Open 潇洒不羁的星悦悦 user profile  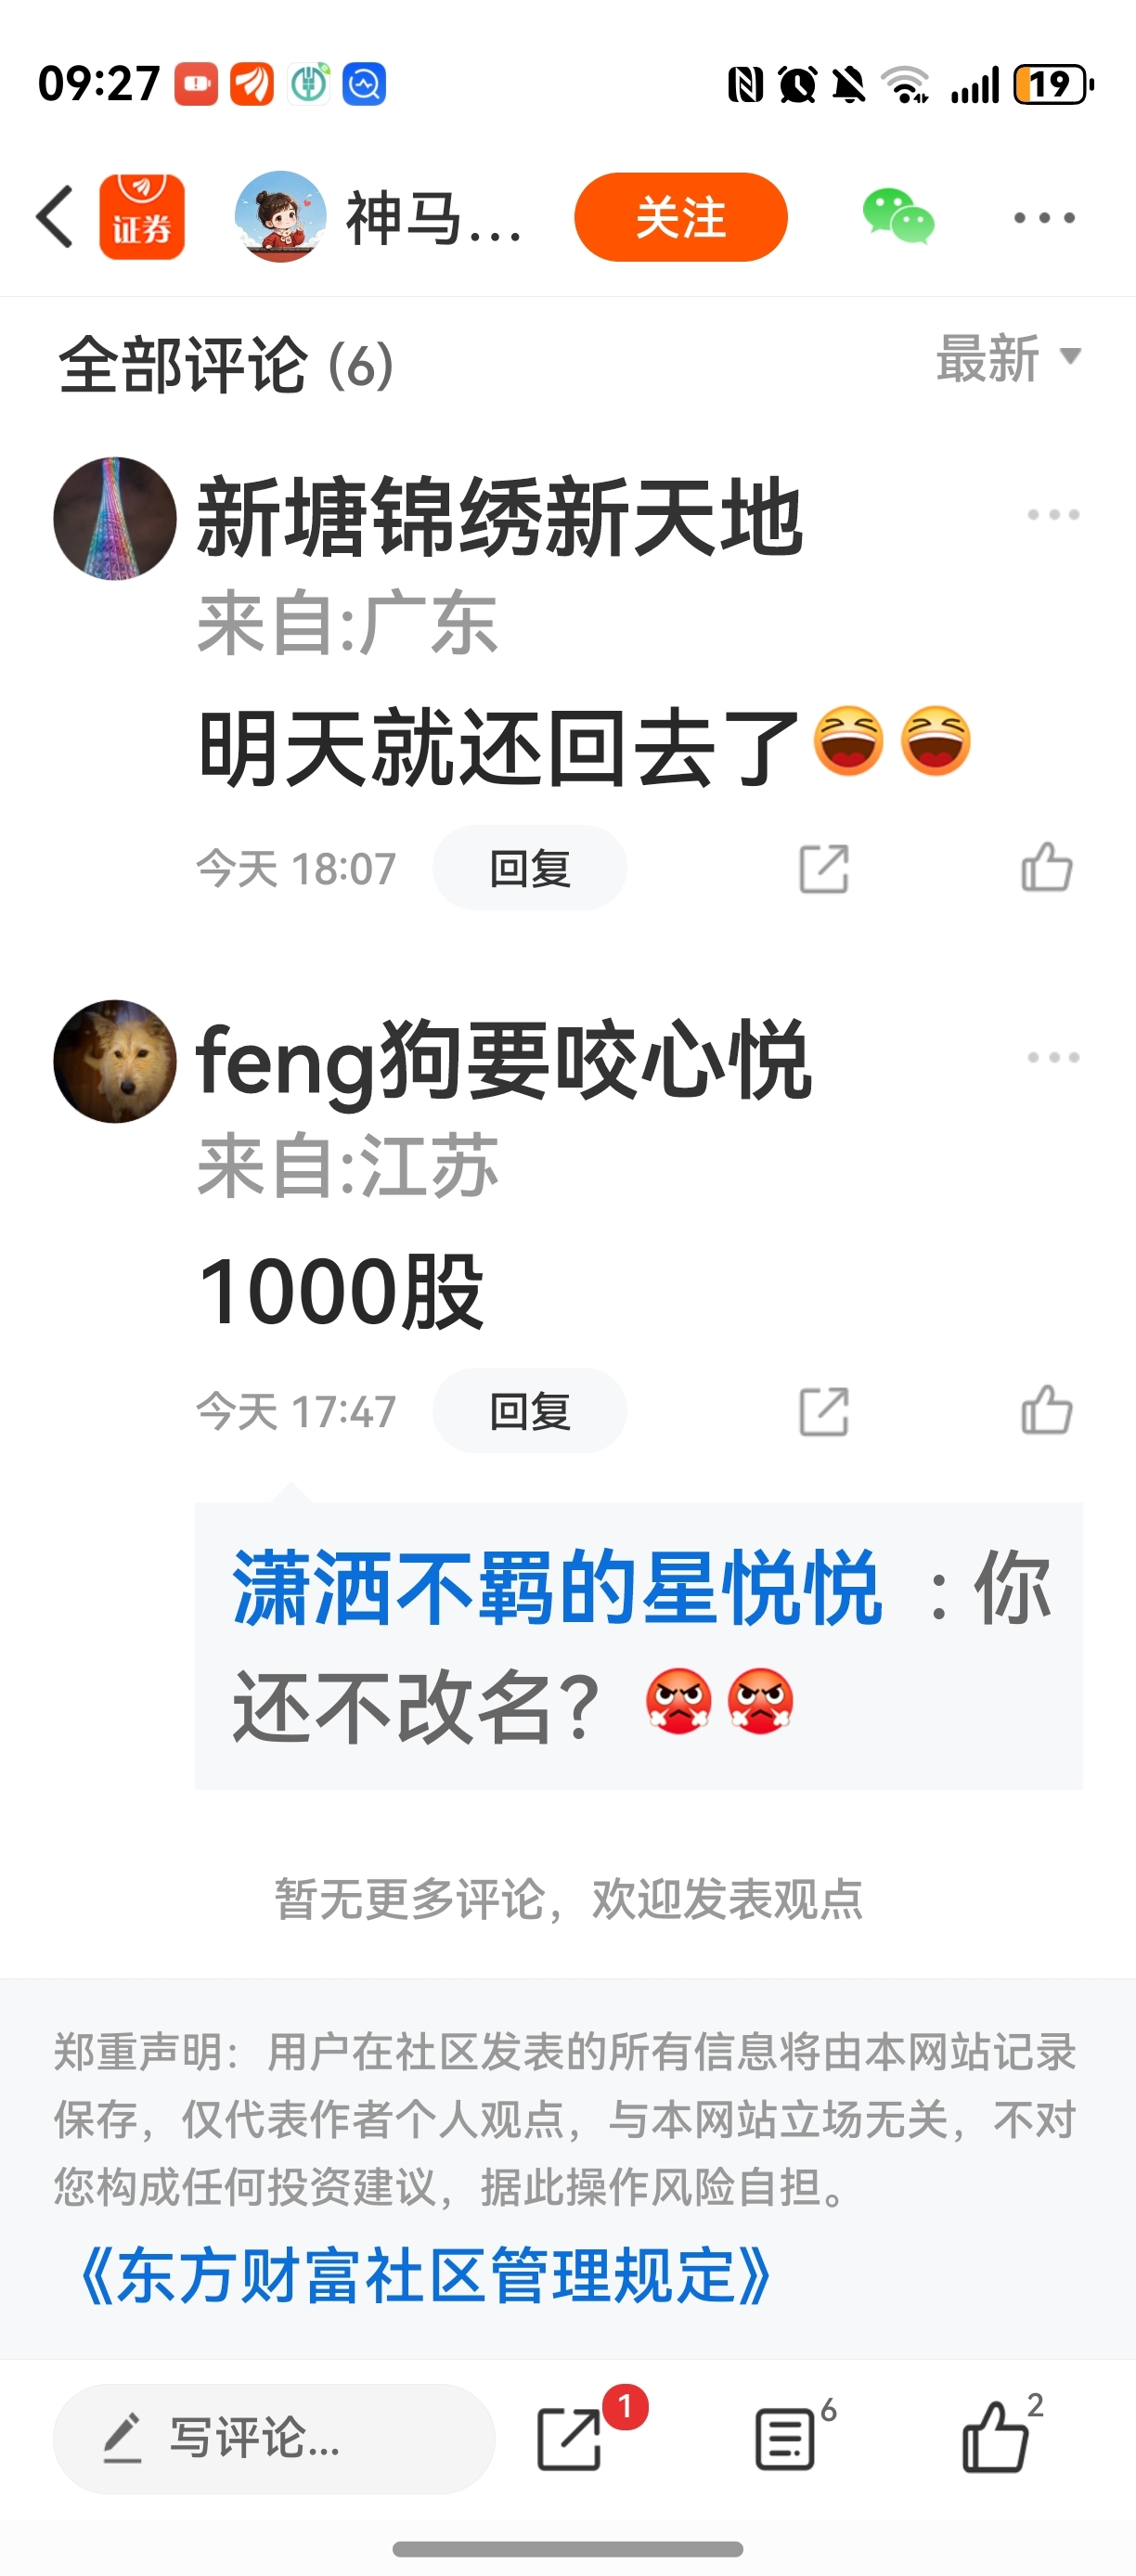(x=557, y=1588)
